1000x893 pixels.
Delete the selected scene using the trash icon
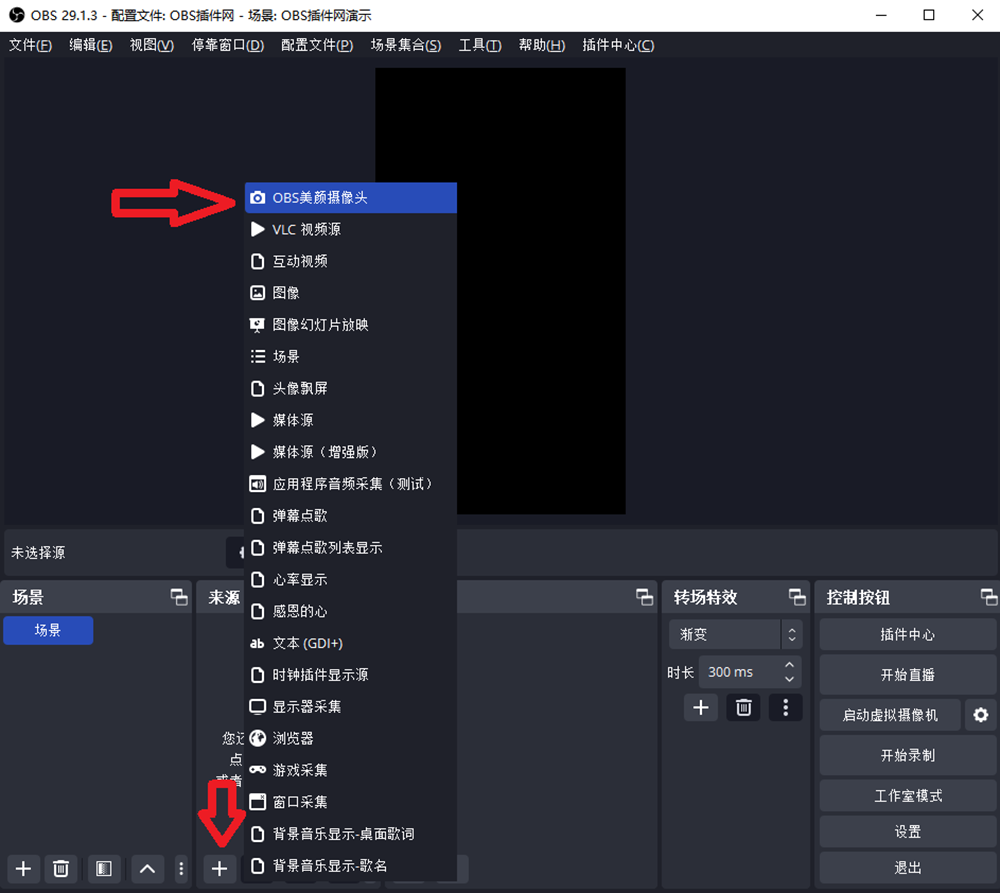point(61,869)
